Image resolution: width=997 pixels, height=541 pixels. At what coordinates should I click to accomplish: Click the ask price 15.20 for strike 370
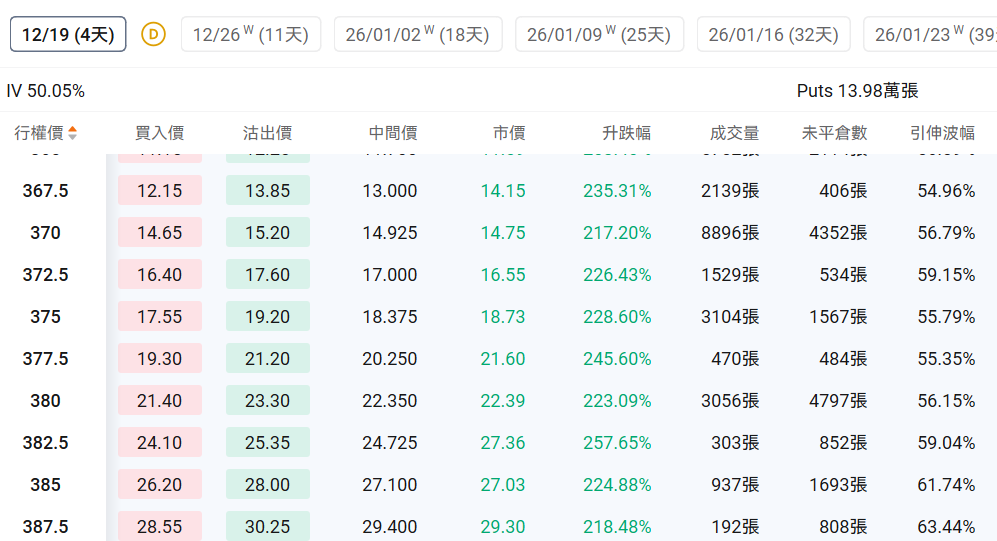click(x=267, y=233)
